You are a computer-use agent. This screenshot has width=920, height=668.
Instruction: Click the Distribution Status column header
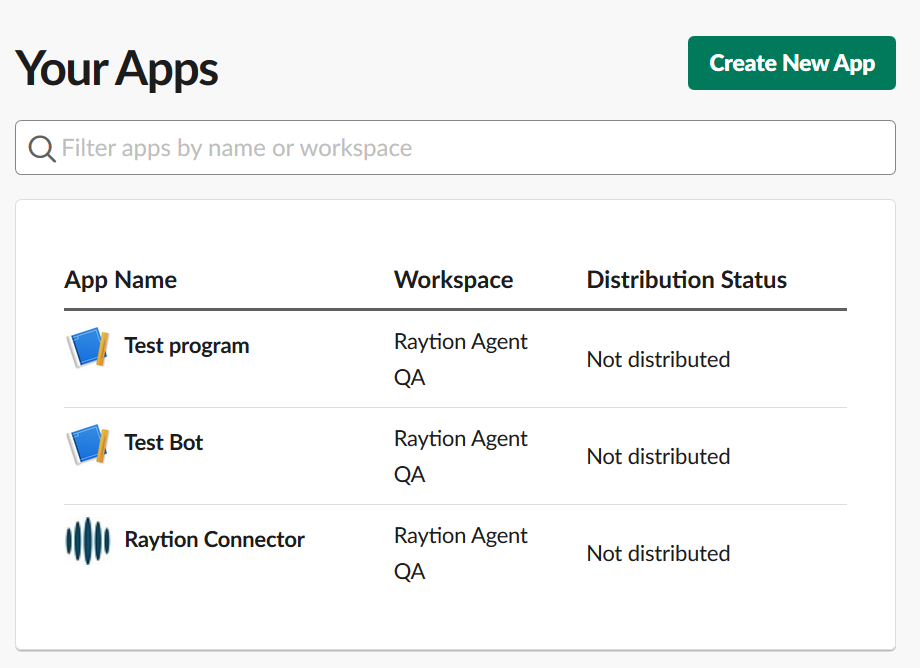click(686, 280)
